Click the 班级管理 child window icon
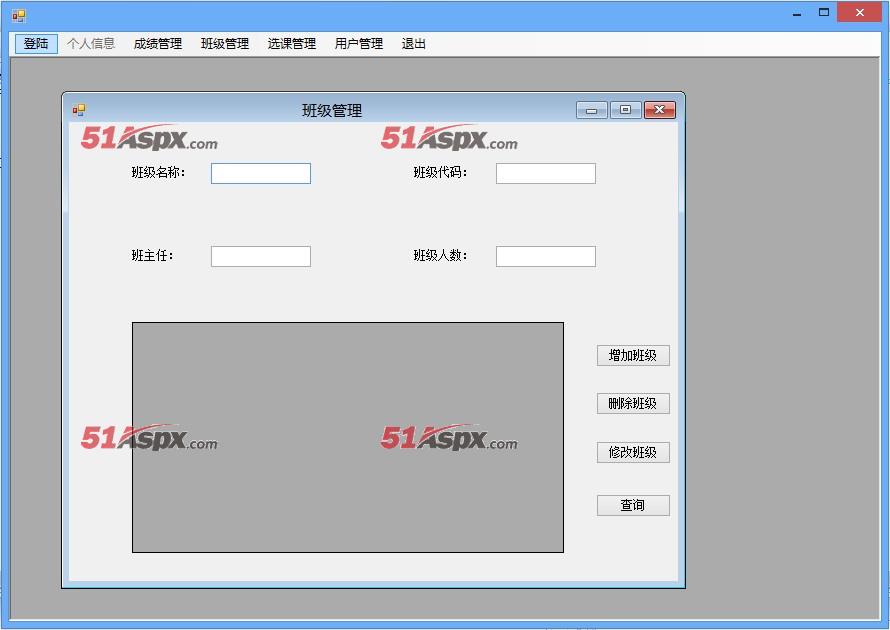This screenshot has width=890, height=630. [x=79, y=110]
